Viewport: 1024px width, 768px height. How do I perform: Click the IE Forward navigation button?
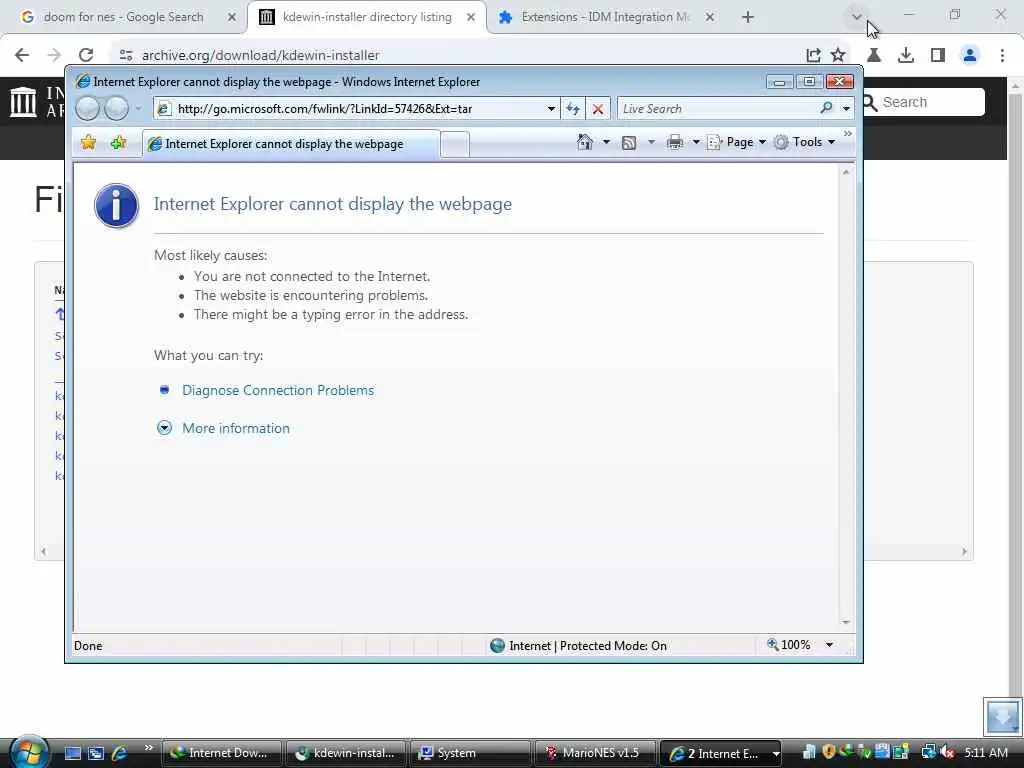click(x=116, y=108)
